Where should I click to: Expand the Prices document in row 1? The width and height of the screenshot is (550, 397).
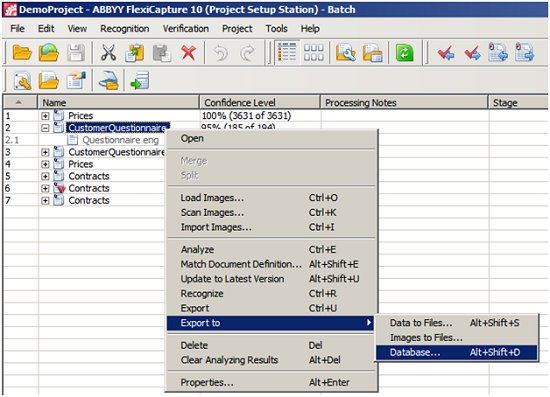45,116
